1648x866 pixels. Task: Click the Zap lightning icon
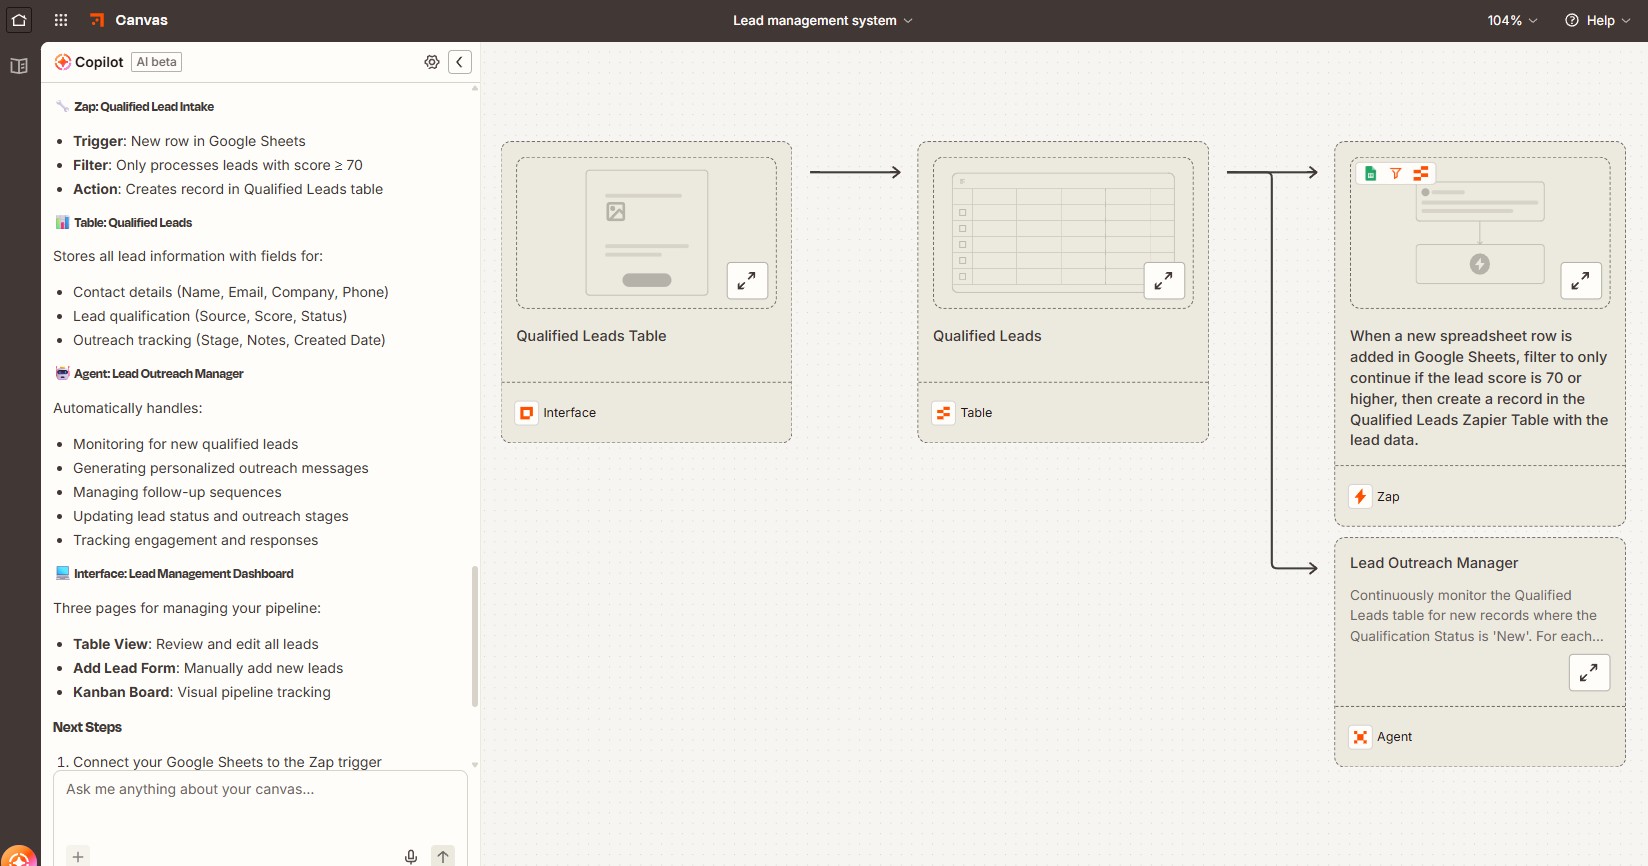point(1360,497)
